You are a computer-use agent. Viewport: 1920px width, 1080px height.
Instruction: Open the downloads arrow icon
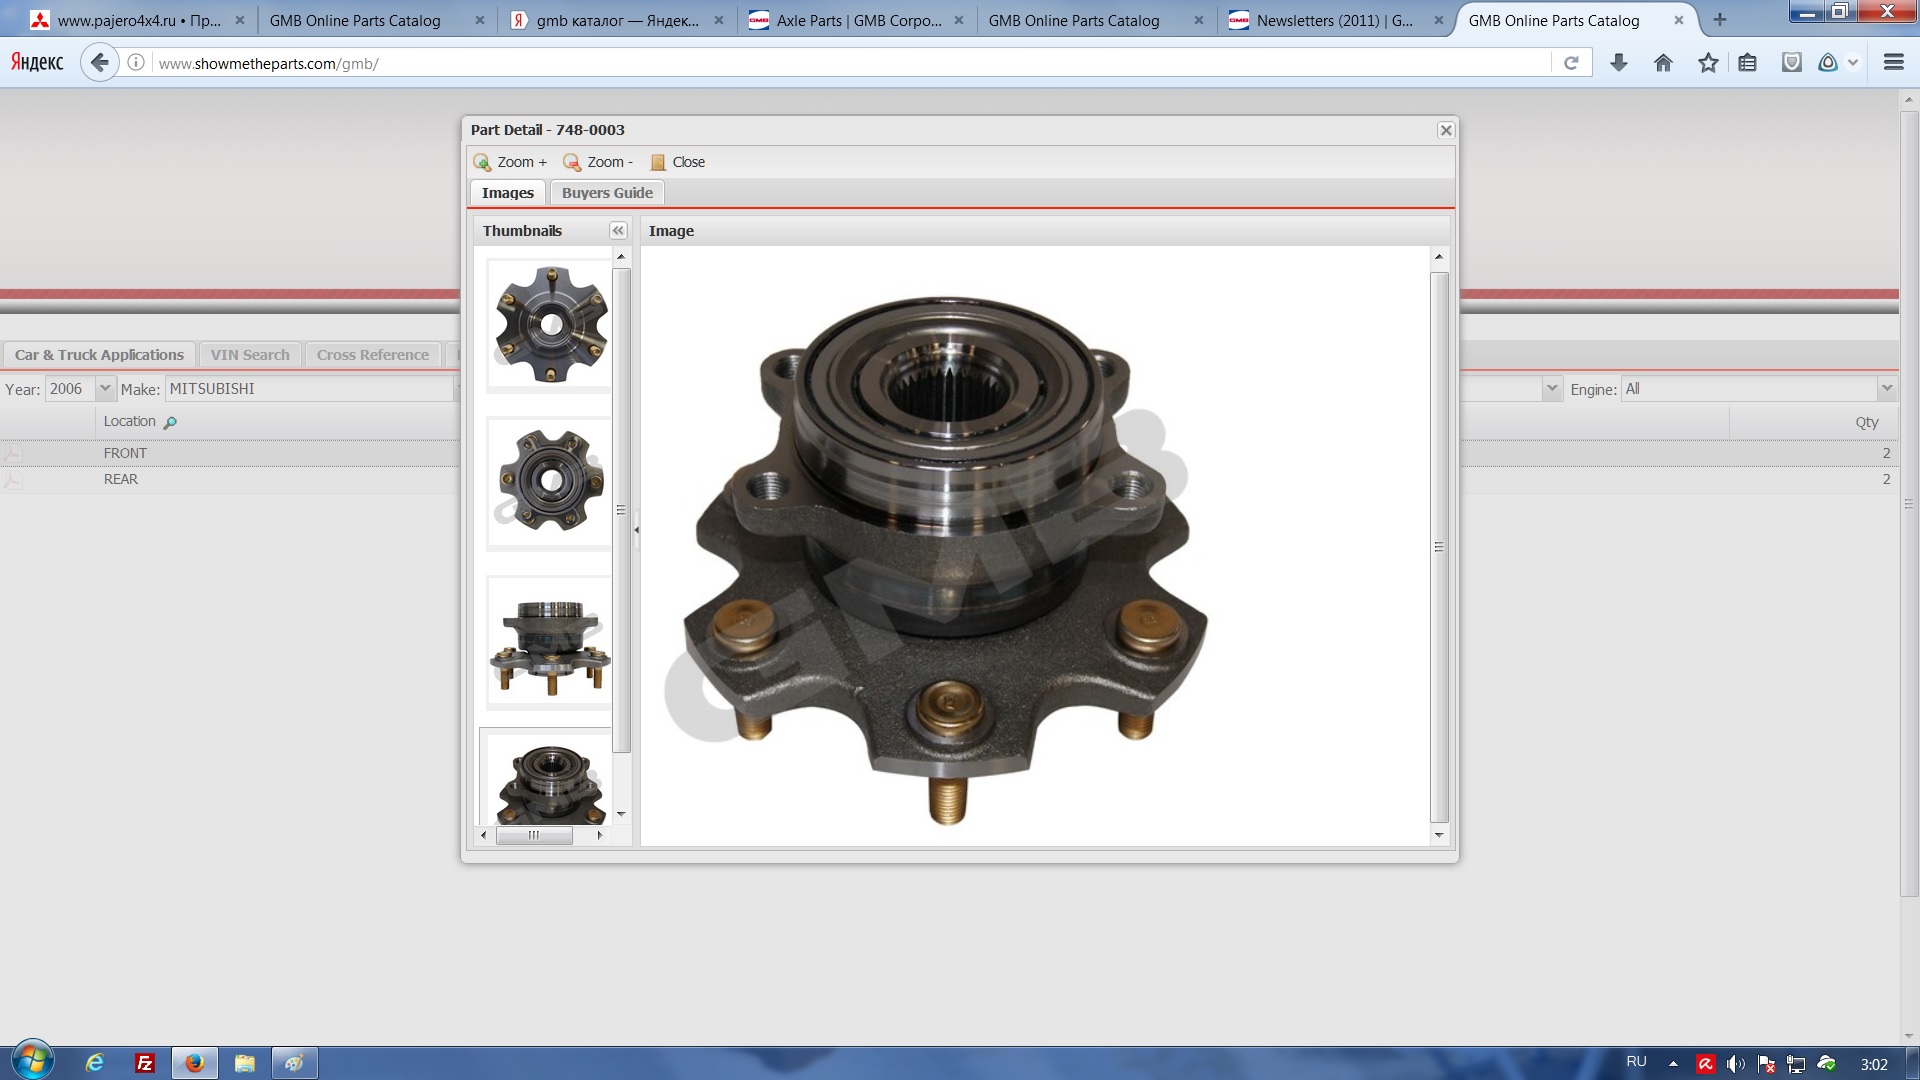pyautogui.click(x=1619, y=63)
